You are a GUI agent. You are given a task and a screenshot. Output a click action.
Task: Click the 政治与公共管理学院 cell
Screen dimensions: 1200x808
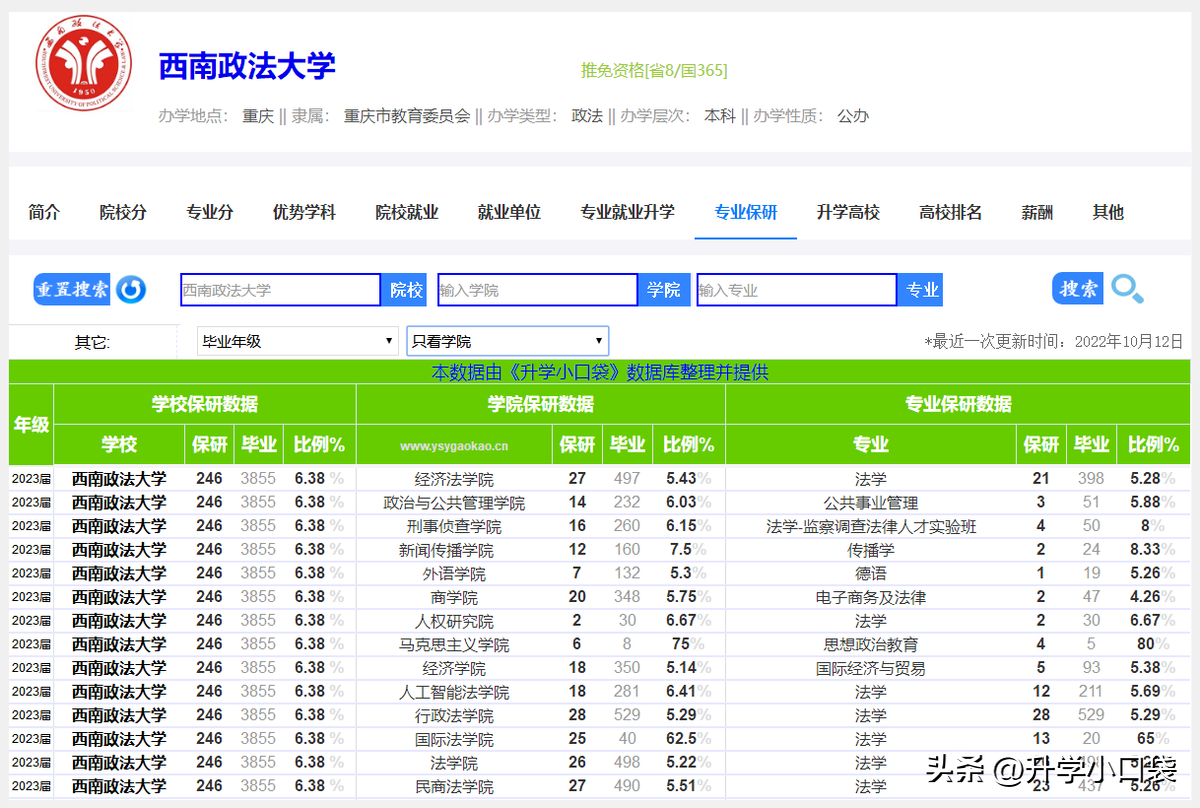pos(454,503)
